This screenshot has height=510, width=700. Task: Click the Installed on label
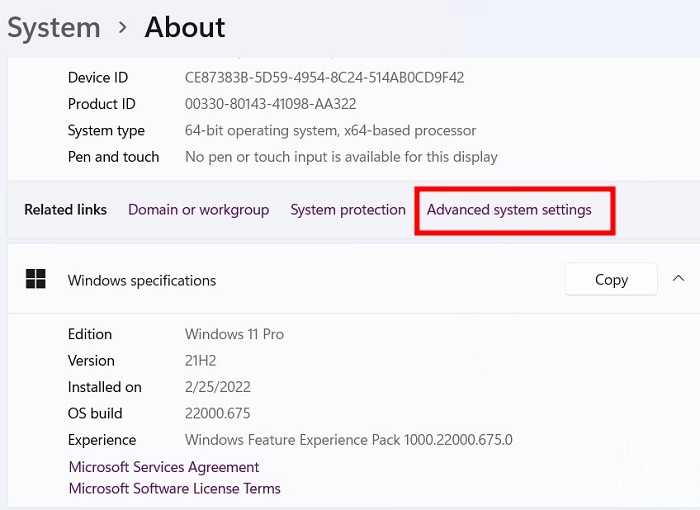click(104, 387)
